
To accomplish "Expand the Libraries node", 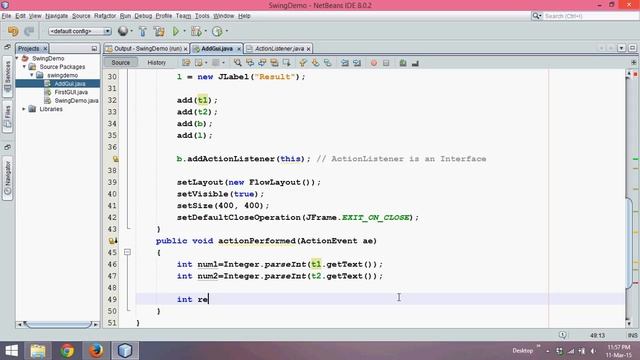I will (x=24, y=109).
